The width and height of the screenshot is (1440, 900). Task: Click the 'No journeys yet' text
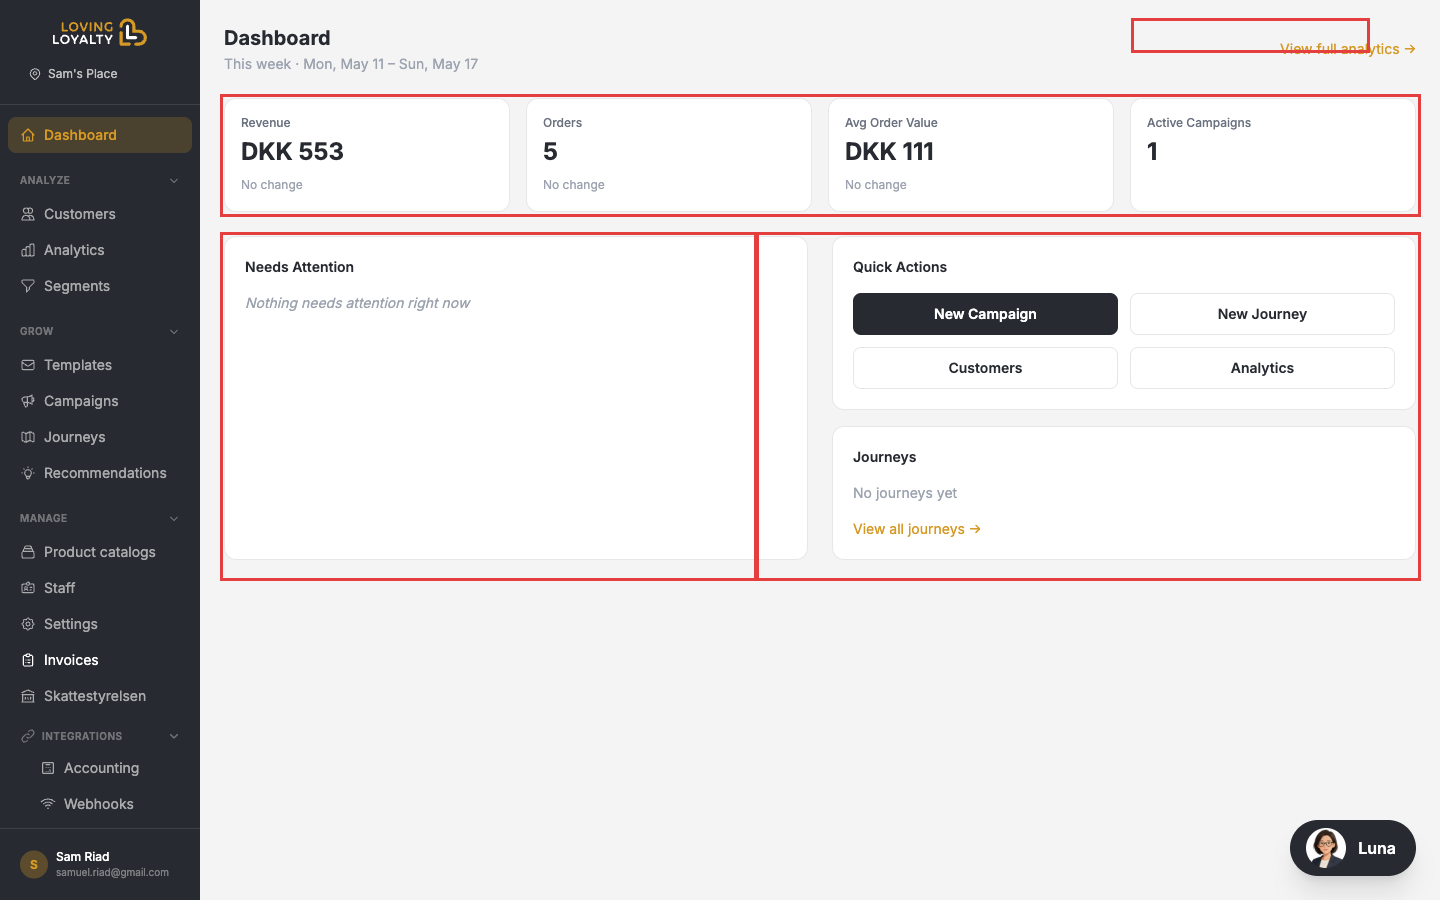905,493
